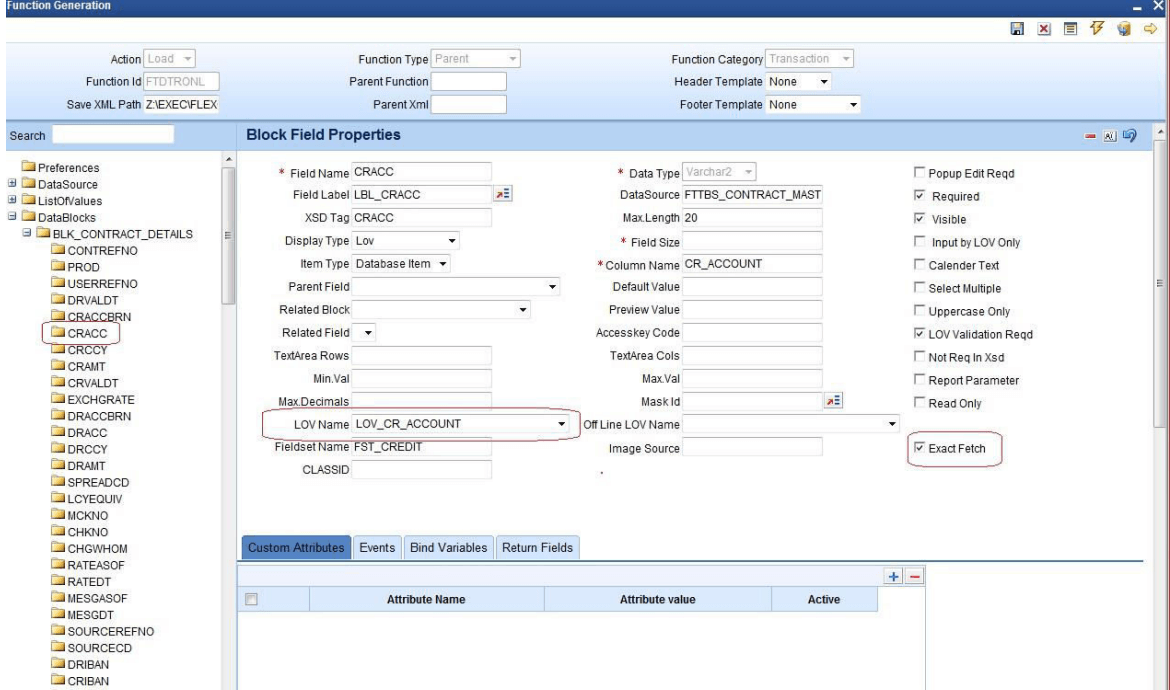This screenshot has height=690, width=1170.
Task: Select the MCKNO tree item
Action: click(87, 515)
